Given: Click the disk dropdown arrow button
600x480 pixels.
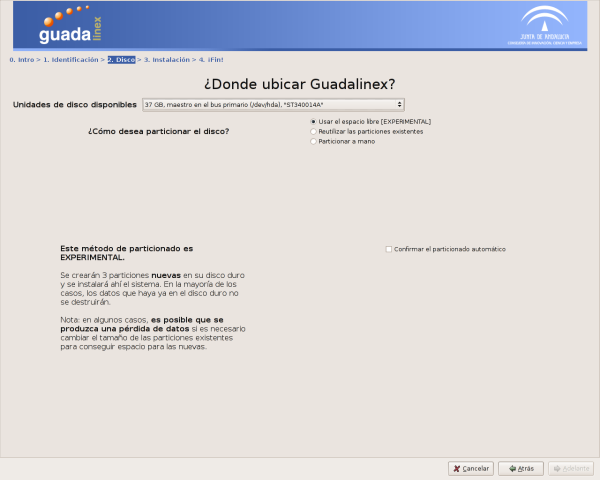Looking at the screenshot, I should pos(400,104).
